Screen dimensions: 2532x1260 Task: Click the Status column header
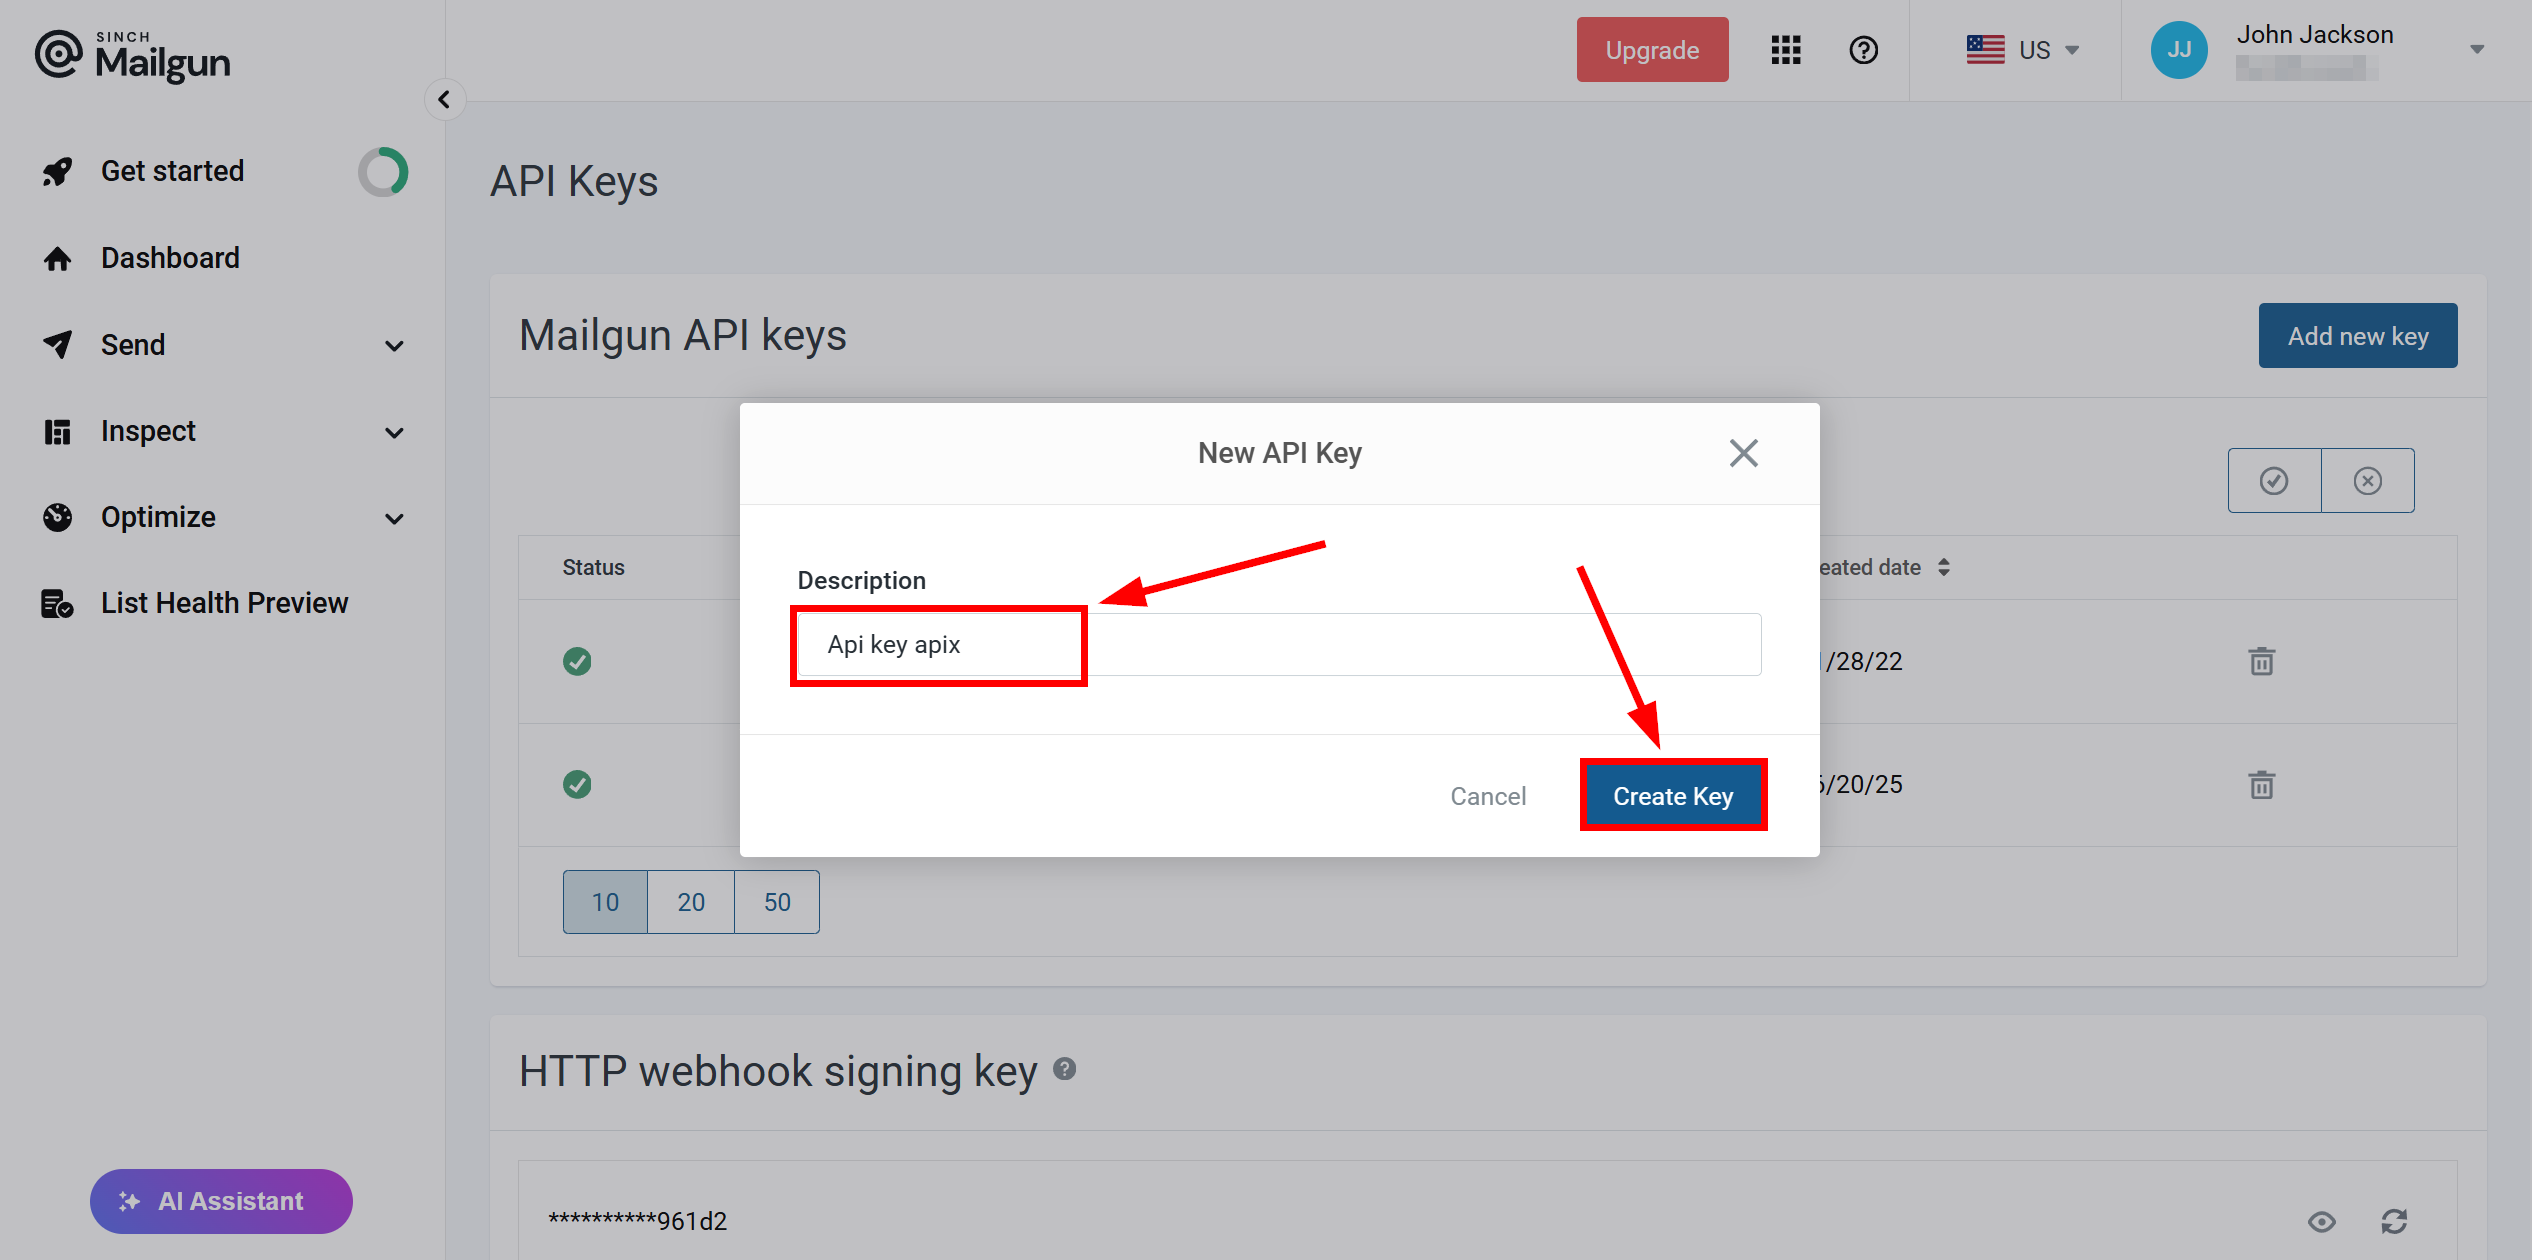coord(593,568)
